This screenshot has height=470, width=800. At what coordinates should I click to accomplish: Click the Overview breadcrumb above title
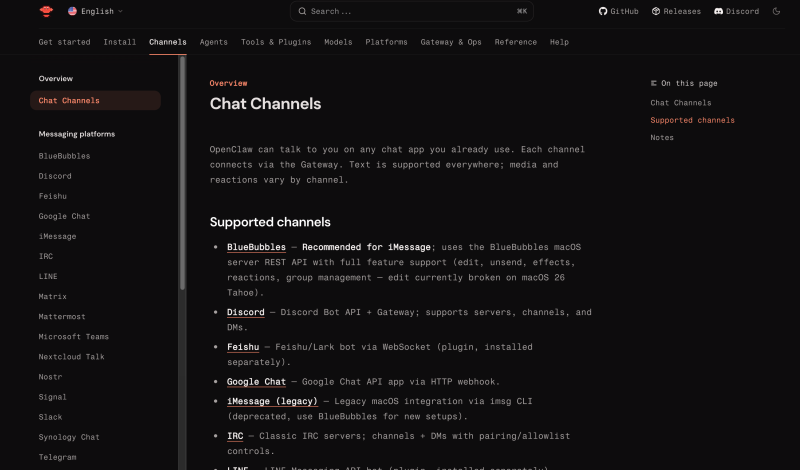tap(228, 83)
